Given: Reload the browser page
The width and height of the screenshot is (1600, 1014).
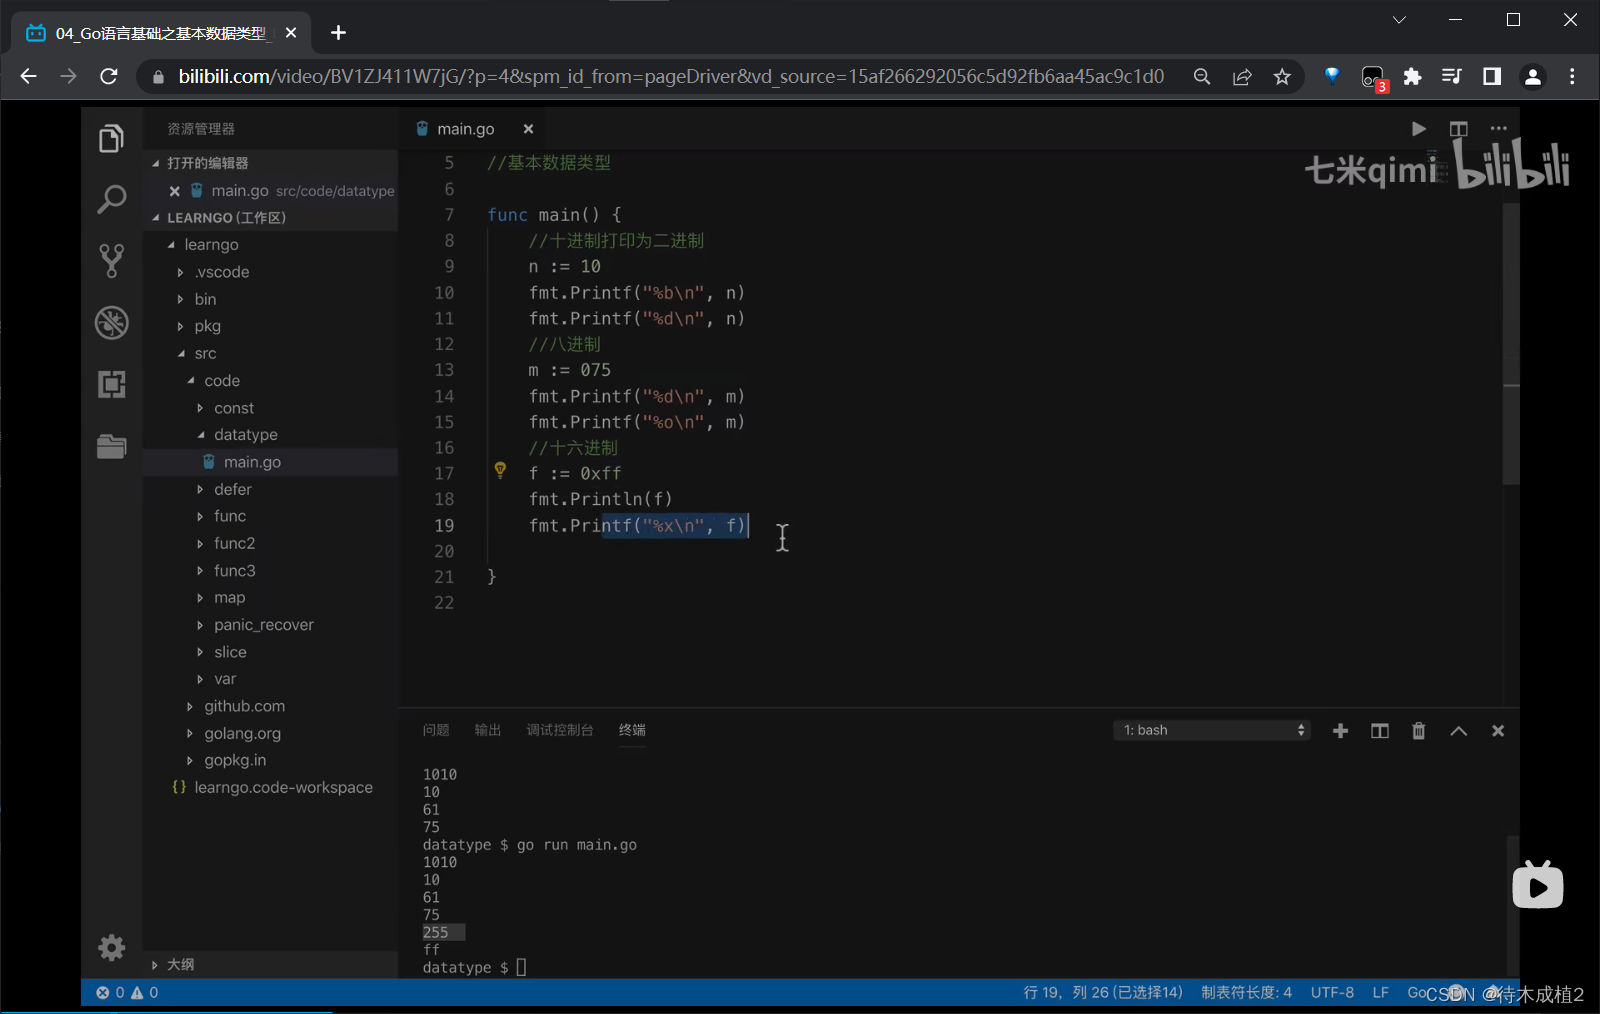Looking at the screenshot, I should (x=109, y=77).
